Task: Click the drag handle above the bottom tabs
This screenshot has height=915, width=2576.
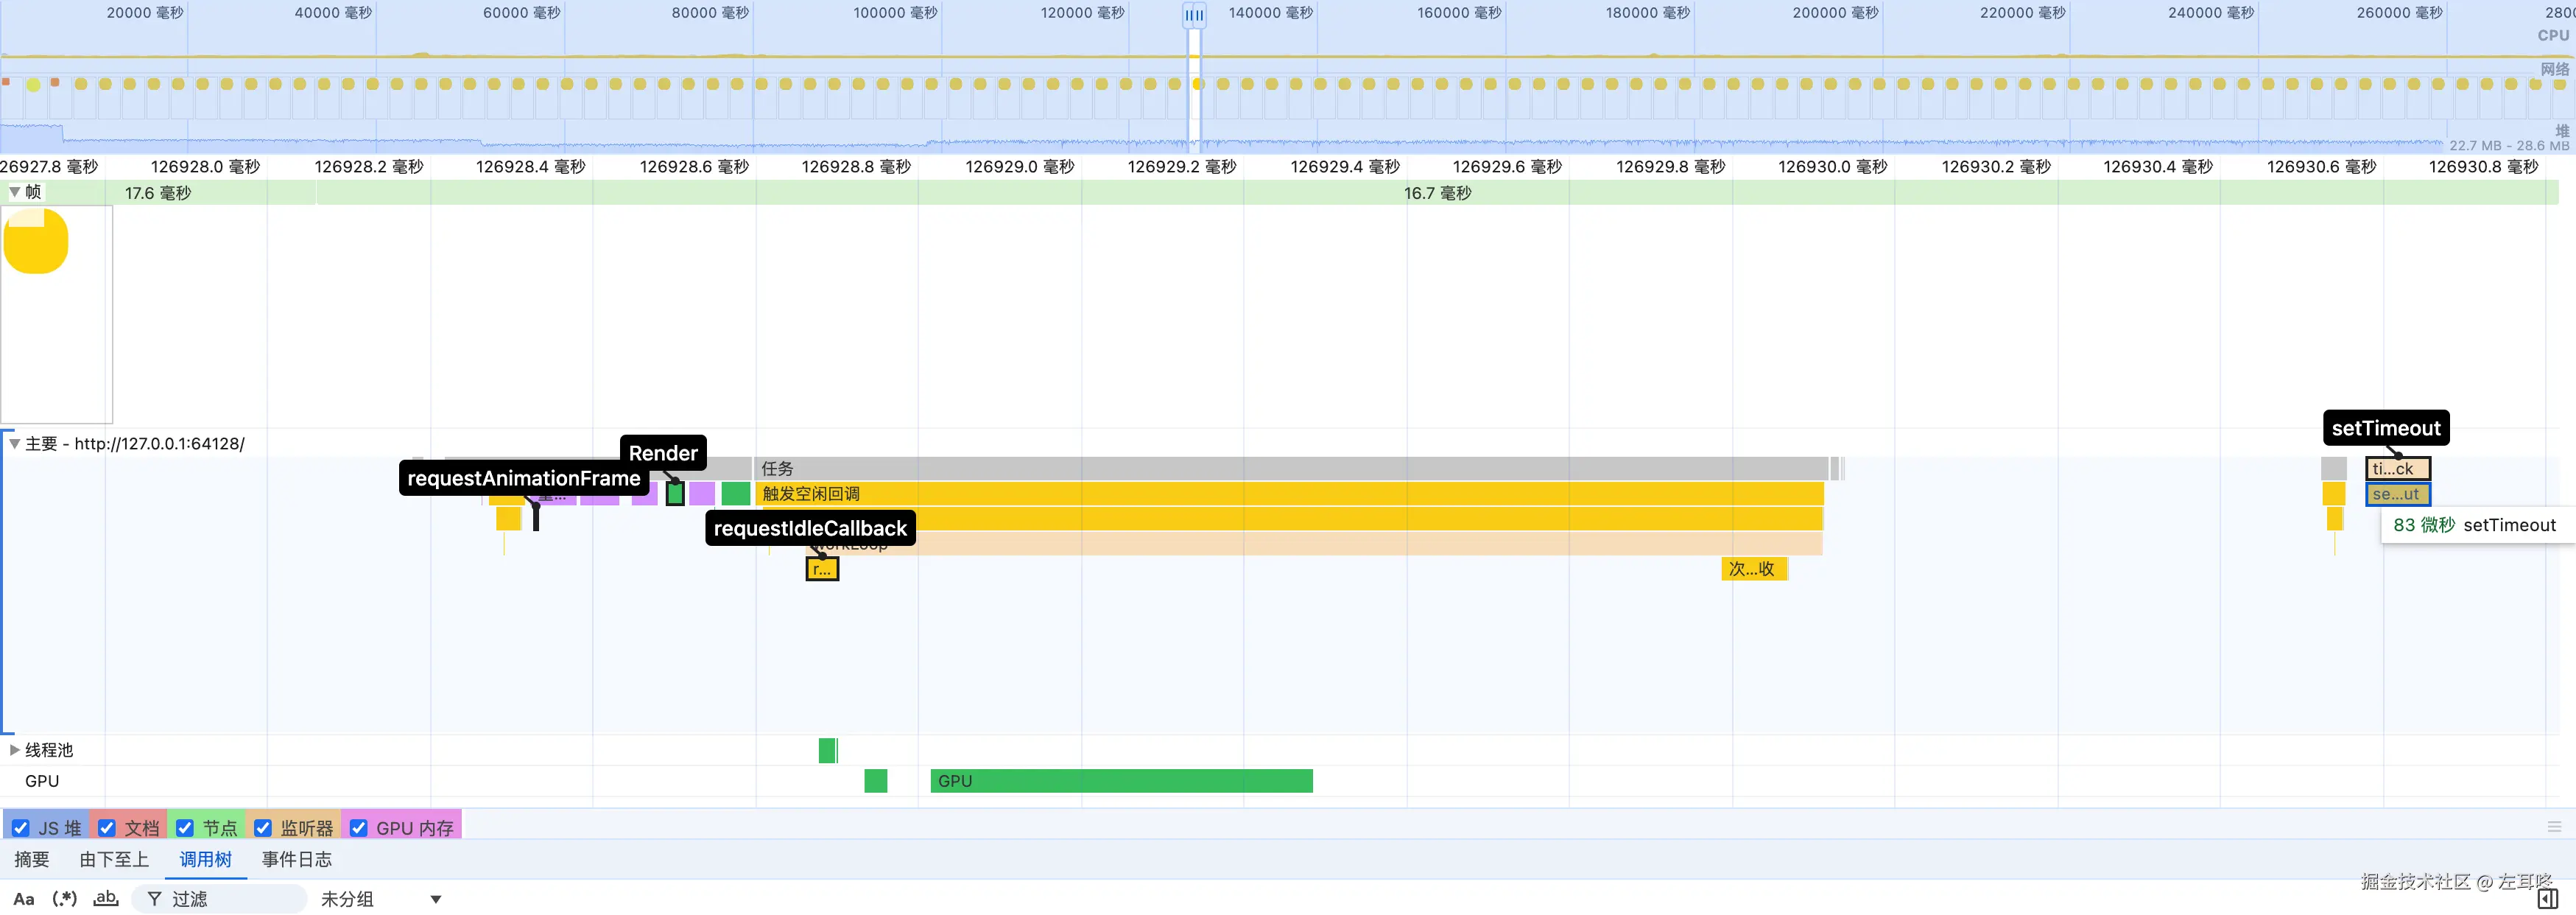Action: click(x=2554, y=826)
